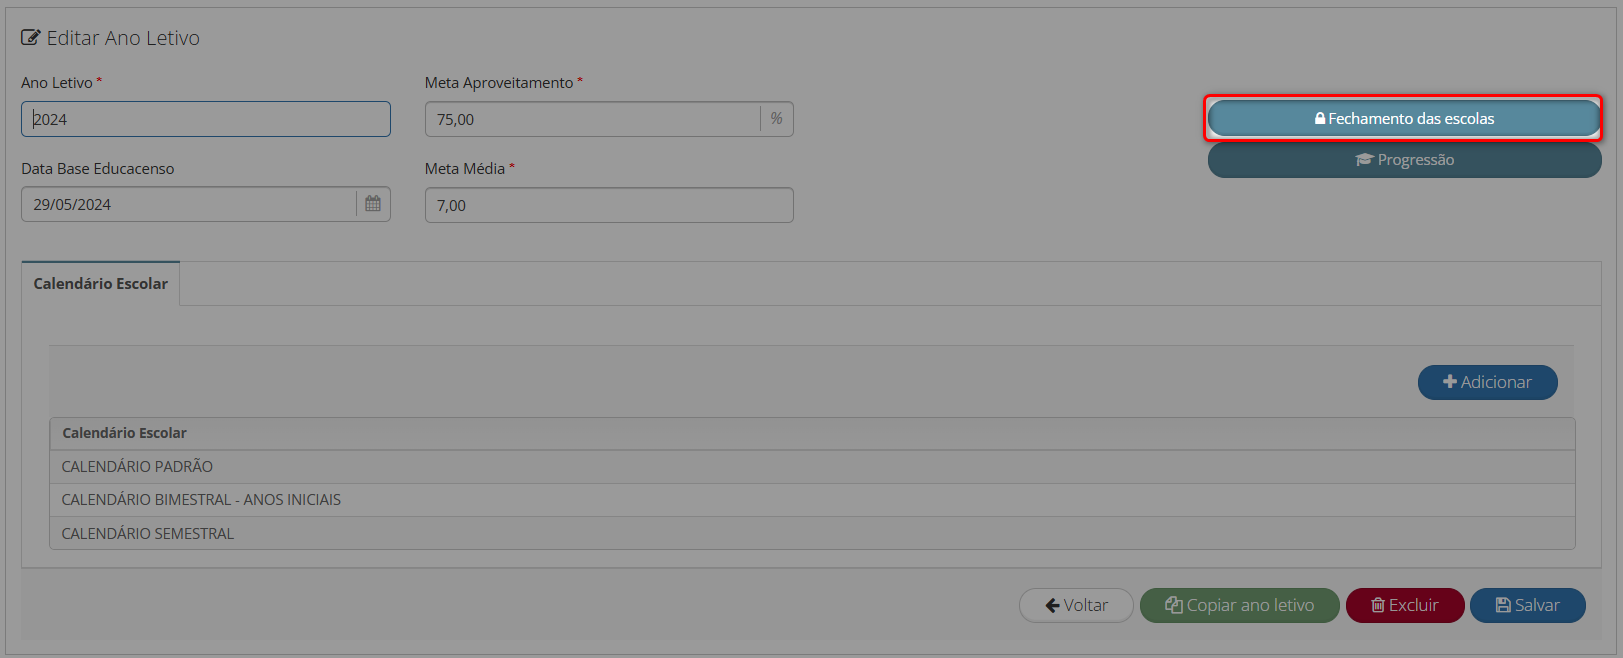Go back using the Voltar button
1623x658 pixels.
coord(1076,605)
